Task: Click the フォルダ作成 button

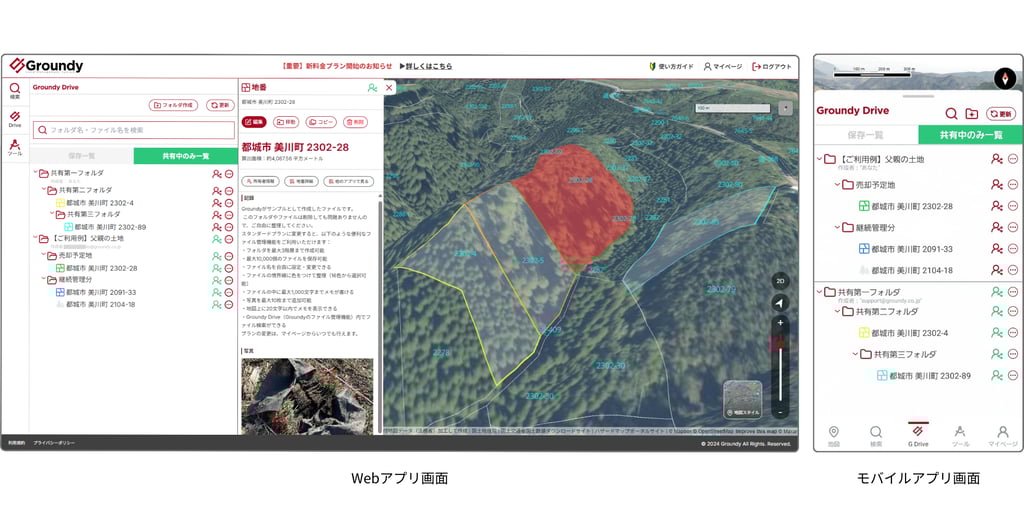Action: coord(173,105)
